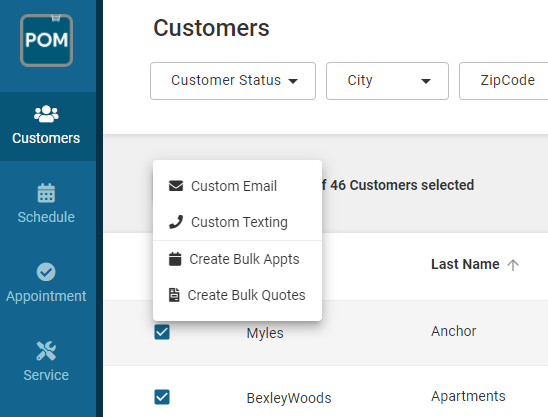Image resolution: width=548 pixels, height=417 pixels.
Task: Click the phone icon beside Custom Texting
Action: point(176,222)
